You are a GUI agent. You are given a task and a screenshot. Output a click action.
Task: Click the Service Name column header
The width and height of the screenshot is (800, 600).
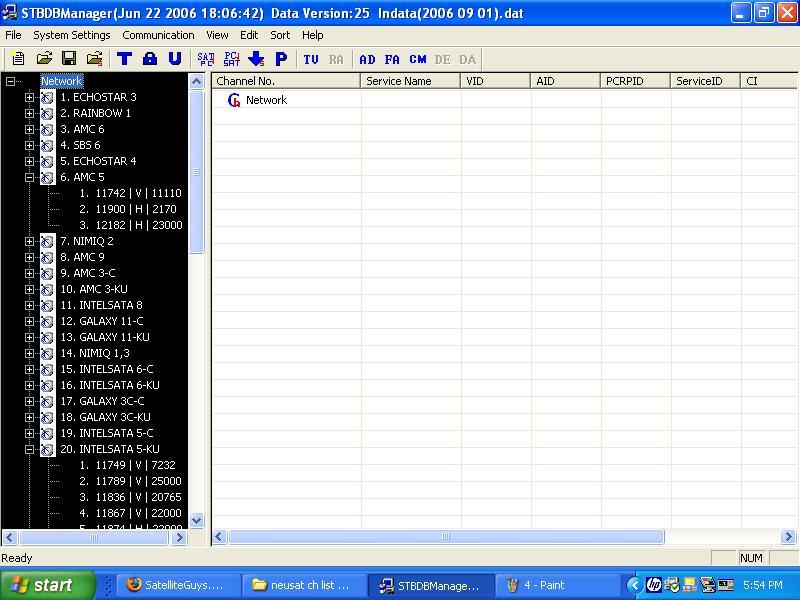pos(411,81)
